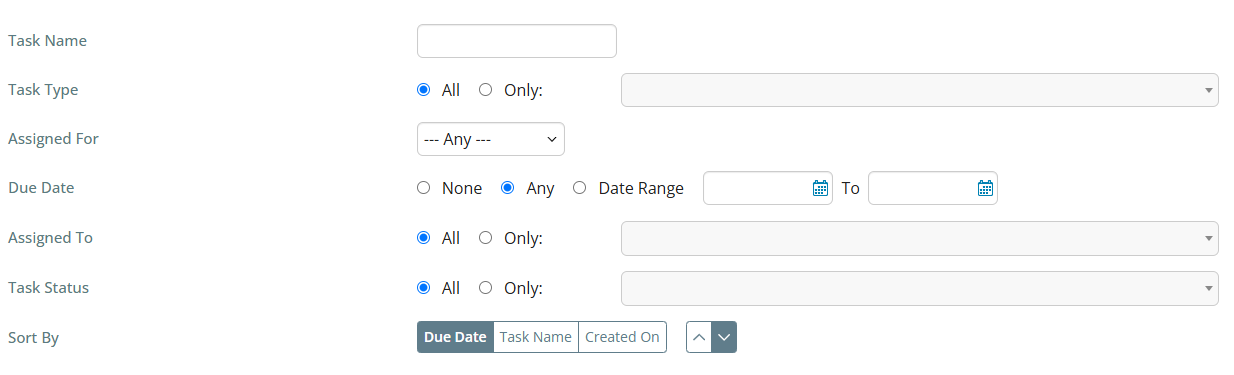Click the Task Name label
Screen dimensions: 1234x375
47,41
